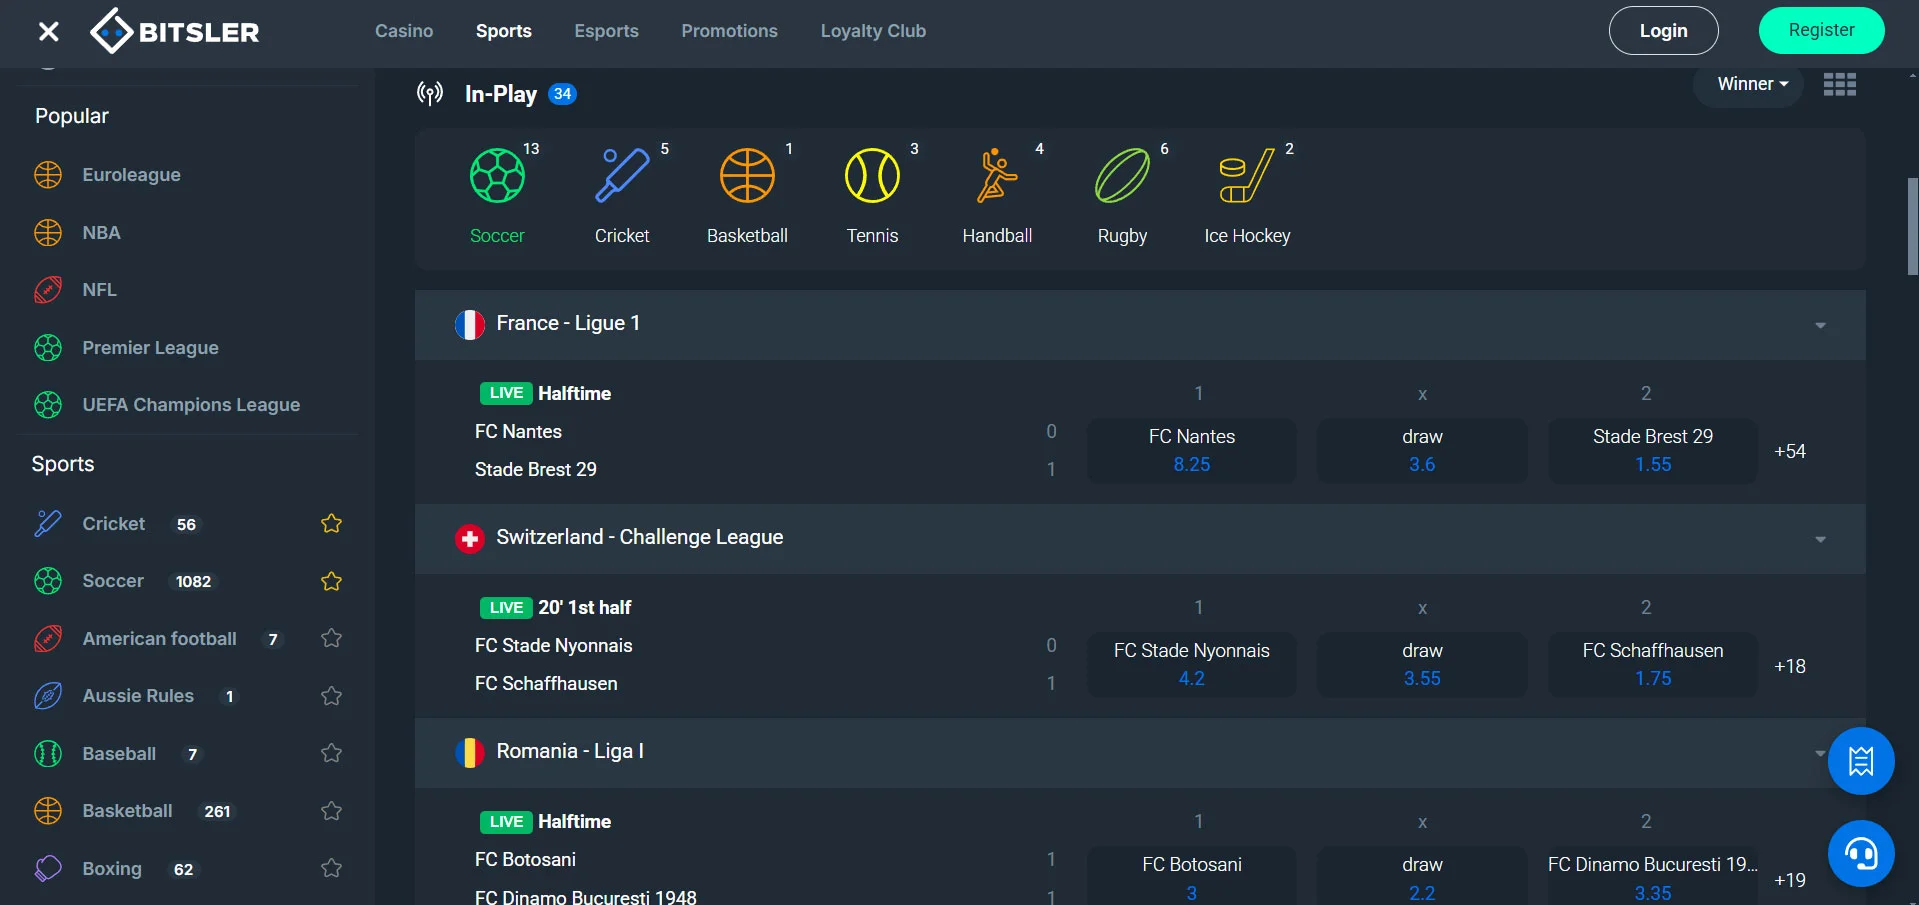
Task: Click the Switzerland flag icon for Challenge League
Action: (x=469, y=538)
